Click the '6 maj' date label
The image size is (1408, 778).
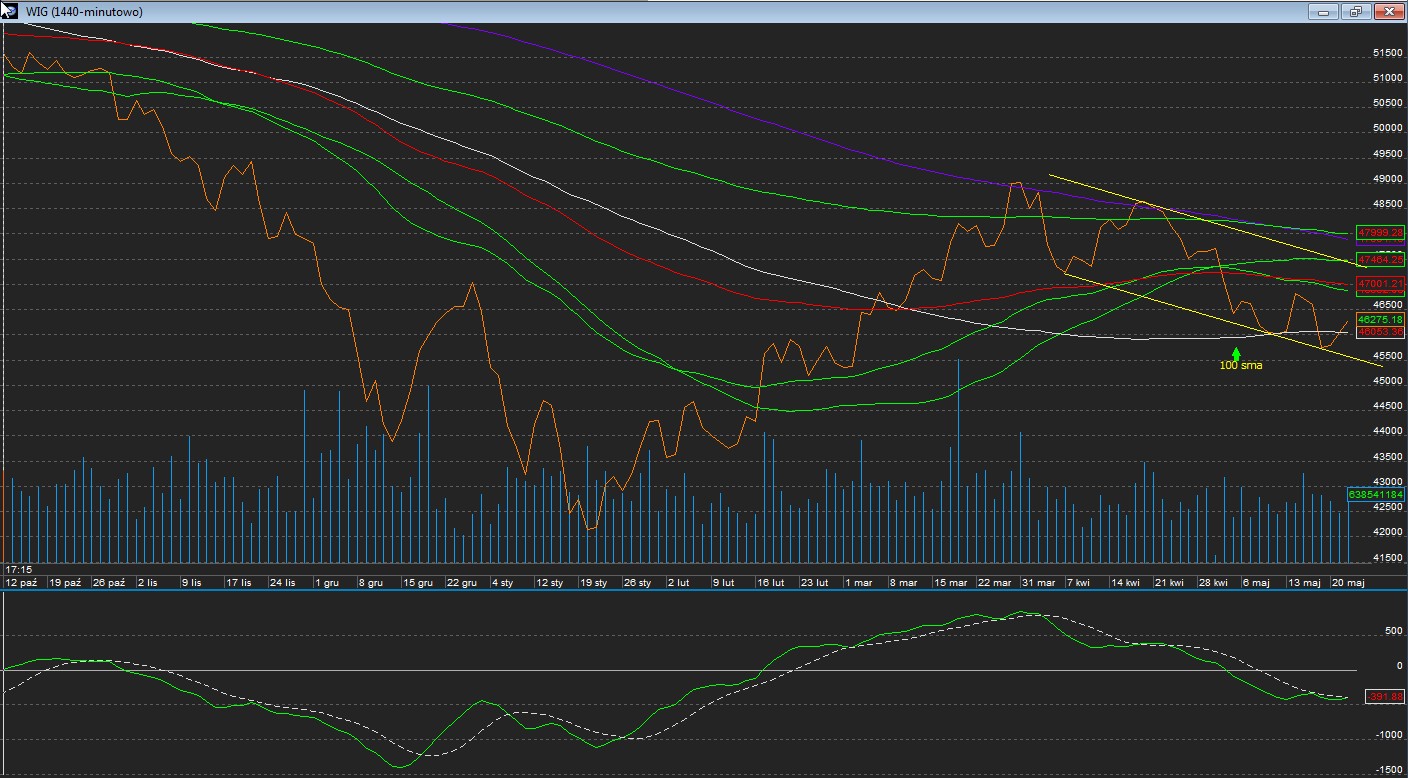pos(1257,581)
